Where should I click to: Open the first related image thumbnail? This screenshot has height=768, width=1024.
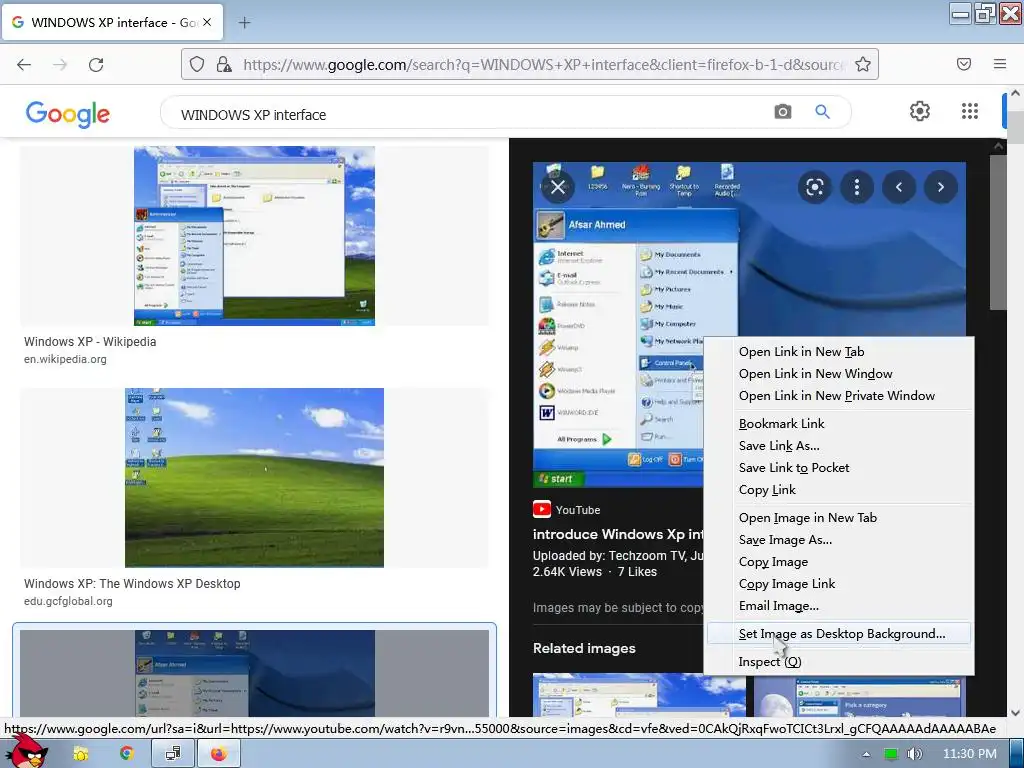coord(639,695)
